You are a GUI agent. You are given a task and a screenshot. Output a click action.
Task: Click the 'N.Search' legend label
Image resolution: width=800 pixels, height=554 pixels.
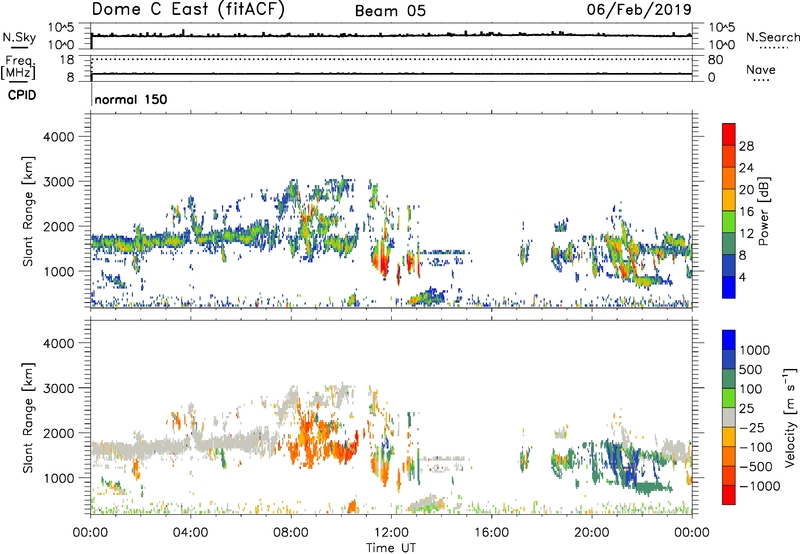click(772, 37)
